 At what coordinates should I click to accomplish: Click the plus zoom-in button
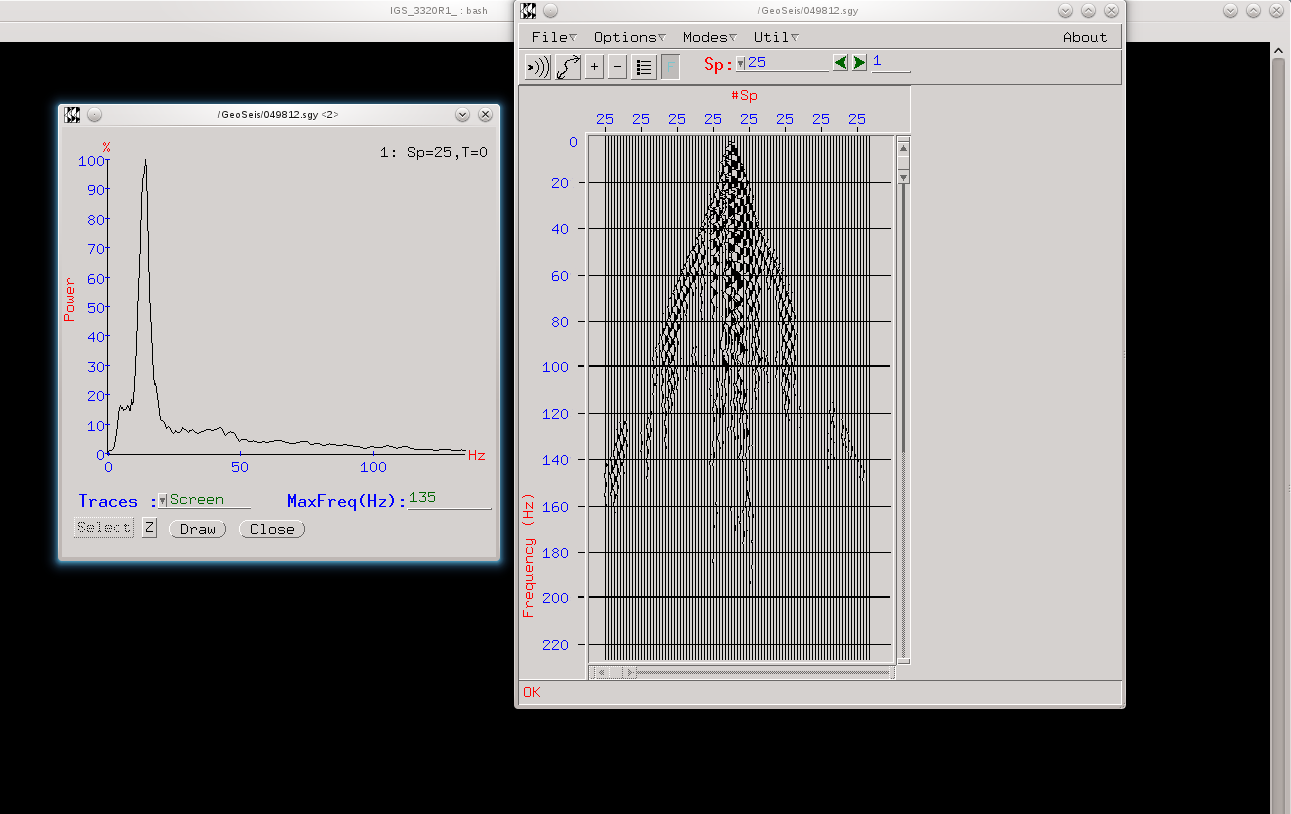point(594,67)
